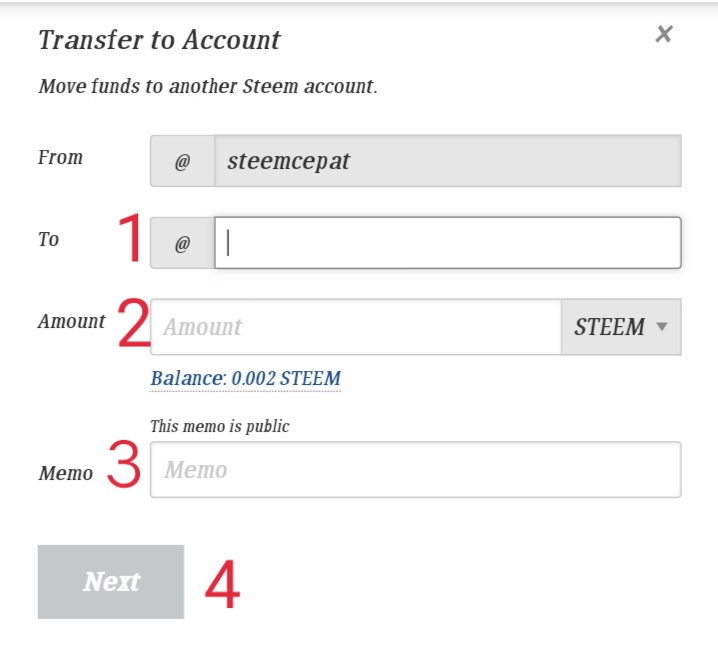Click the Memo label text

pyautogui.click(x=65, y=473)
